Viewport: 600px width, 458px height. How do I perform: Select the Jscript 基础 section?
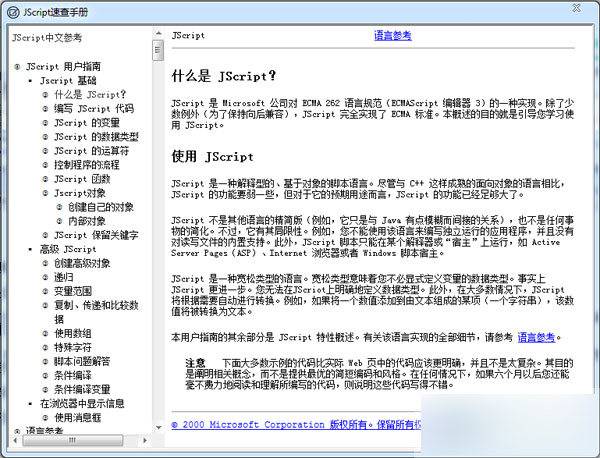coord(68,81)
